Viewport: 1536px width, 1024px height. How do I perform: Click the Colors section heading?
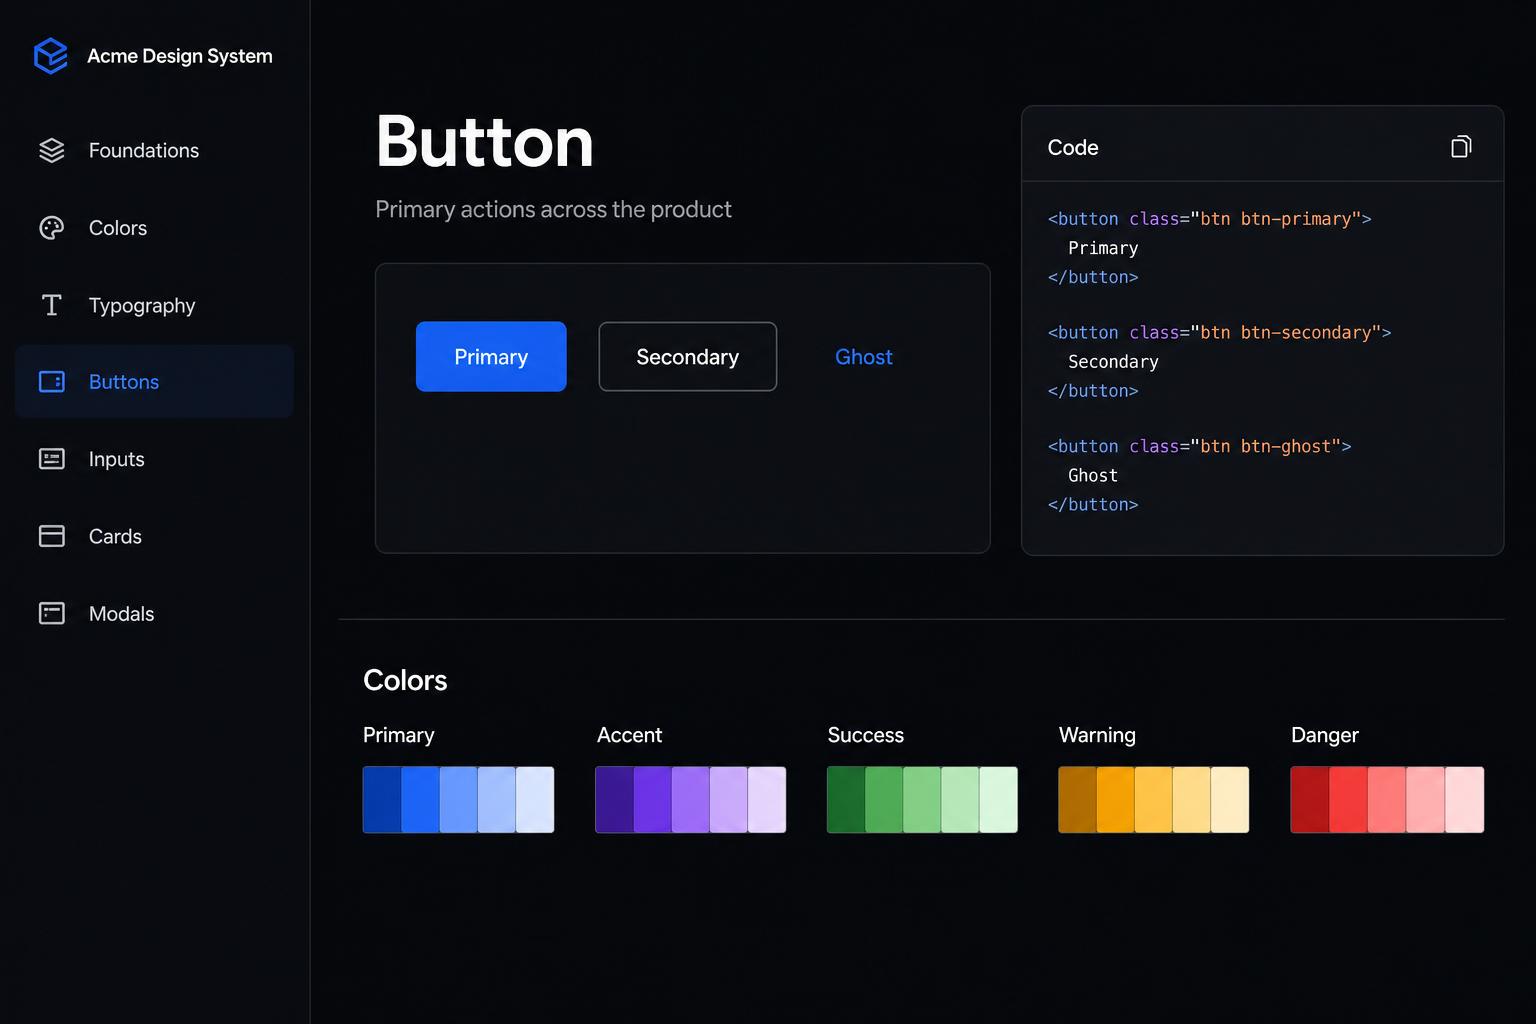tap(405, 680)
